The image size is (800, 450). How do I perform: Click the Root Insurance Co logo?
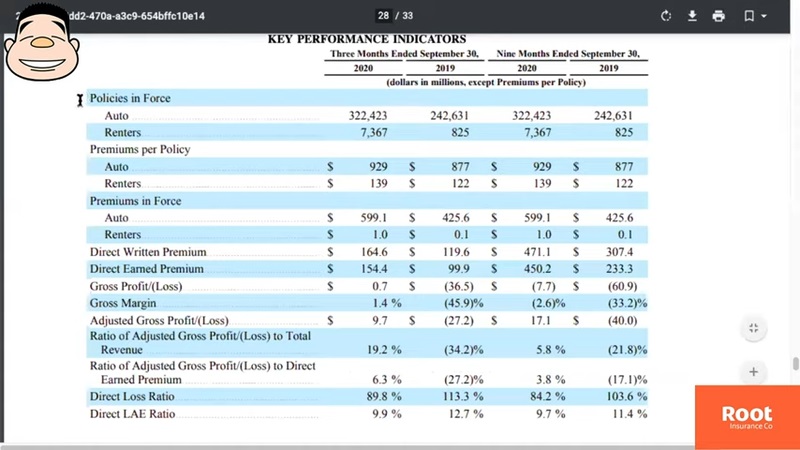tap(747, 417)
